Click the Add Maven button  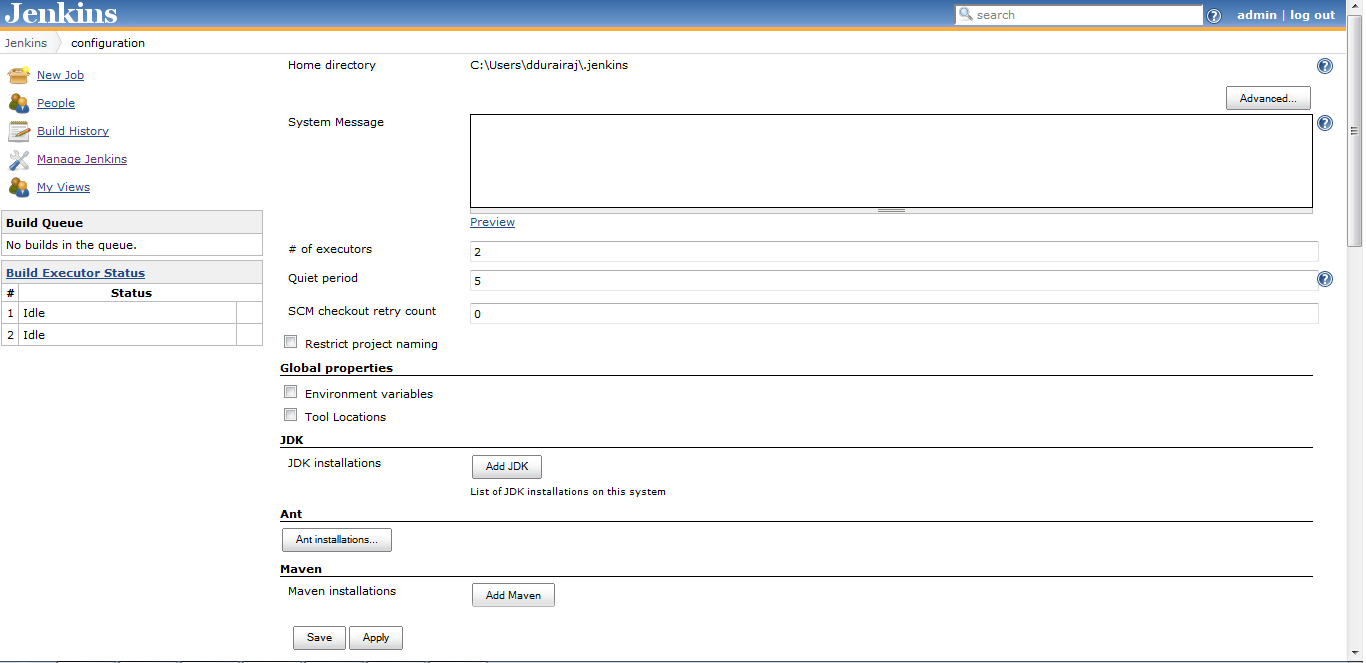(513, 595)
